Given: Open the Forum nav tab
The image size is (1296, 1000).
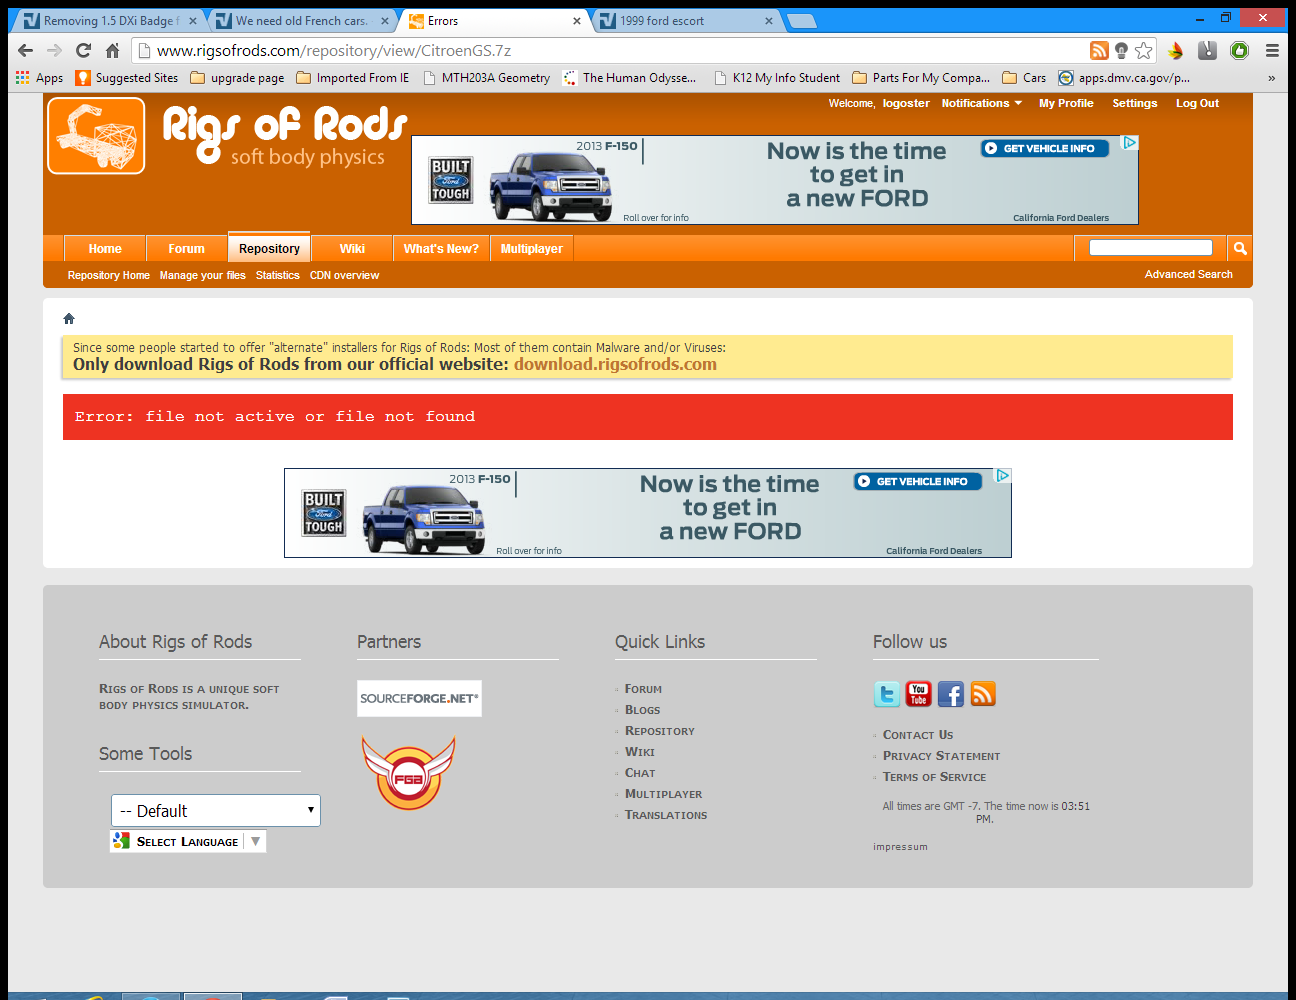Looking at the screenshot, I should point(186,249).
